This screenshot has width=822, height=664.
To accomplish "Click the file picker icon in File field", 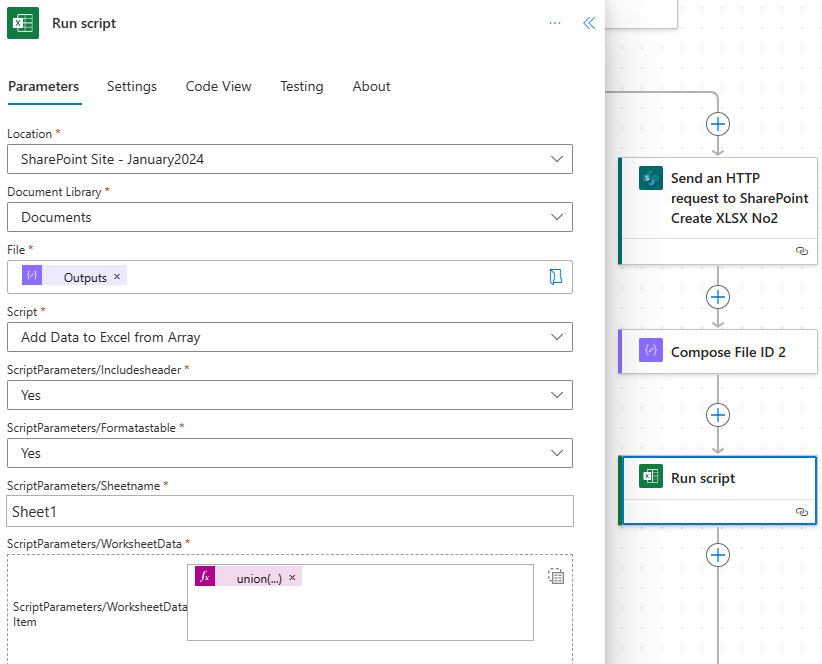I will click(556, 277).
